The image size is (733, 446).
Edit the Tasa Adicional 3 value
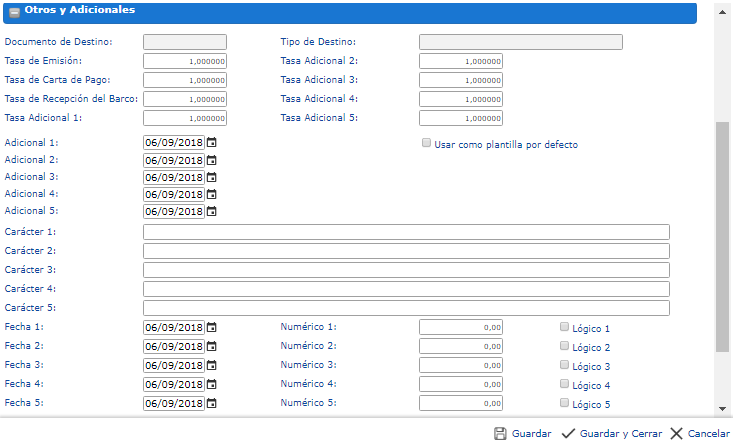click(x=461, y=80)
